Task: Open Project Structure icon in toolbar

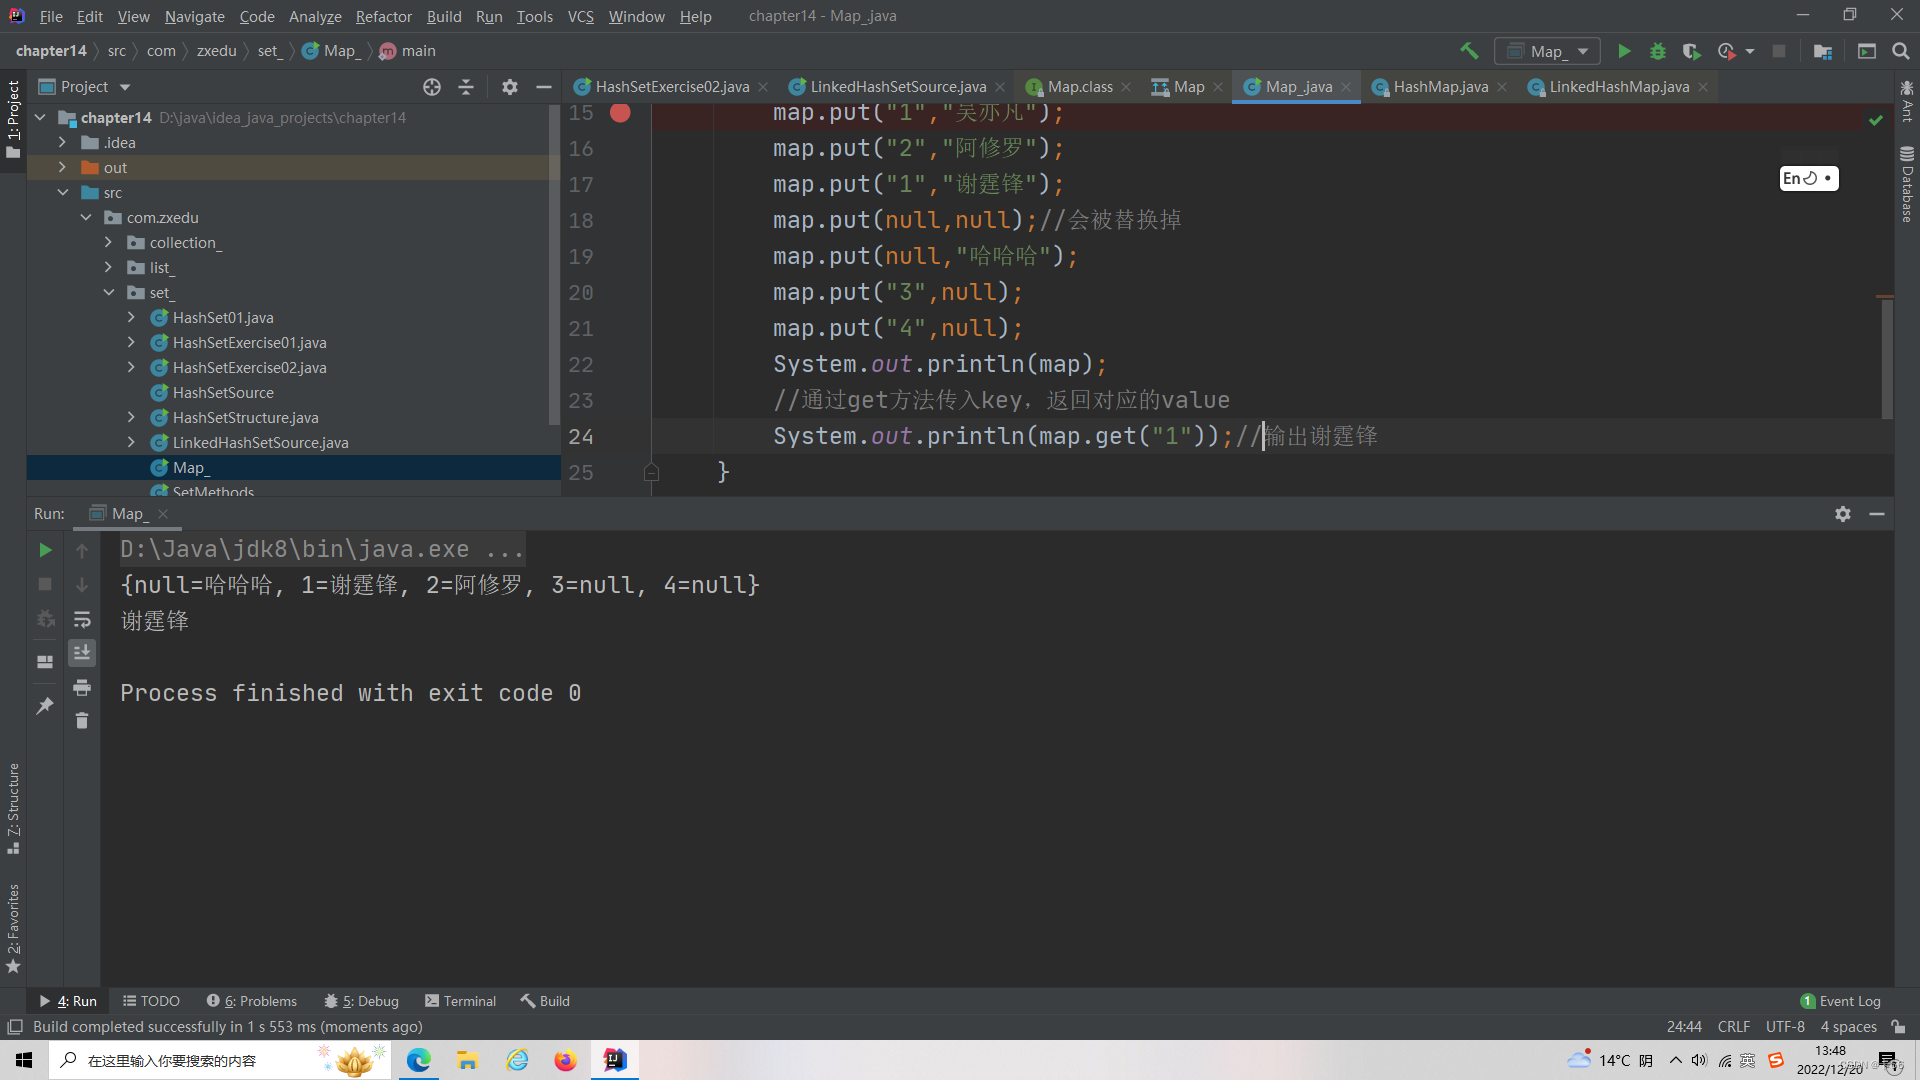Action: [1823, 51]
